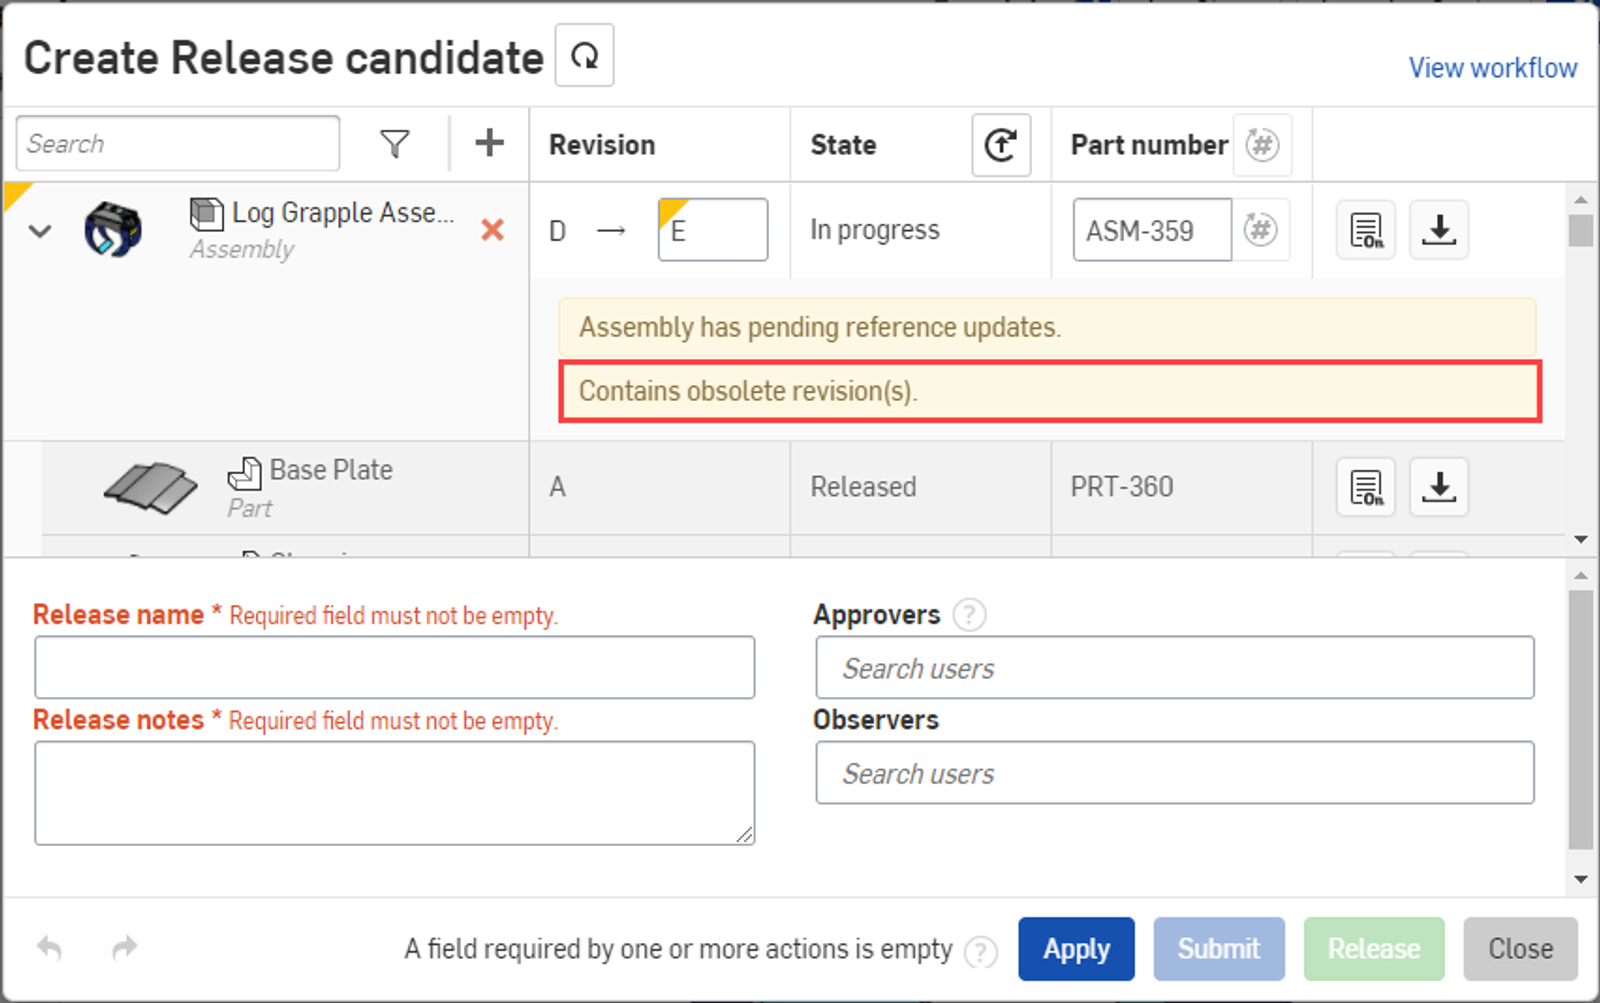The image size is (1600, 1003).
Task: Click the Observers search users field
Action: pyautogui.click(x=1174, y=773)
